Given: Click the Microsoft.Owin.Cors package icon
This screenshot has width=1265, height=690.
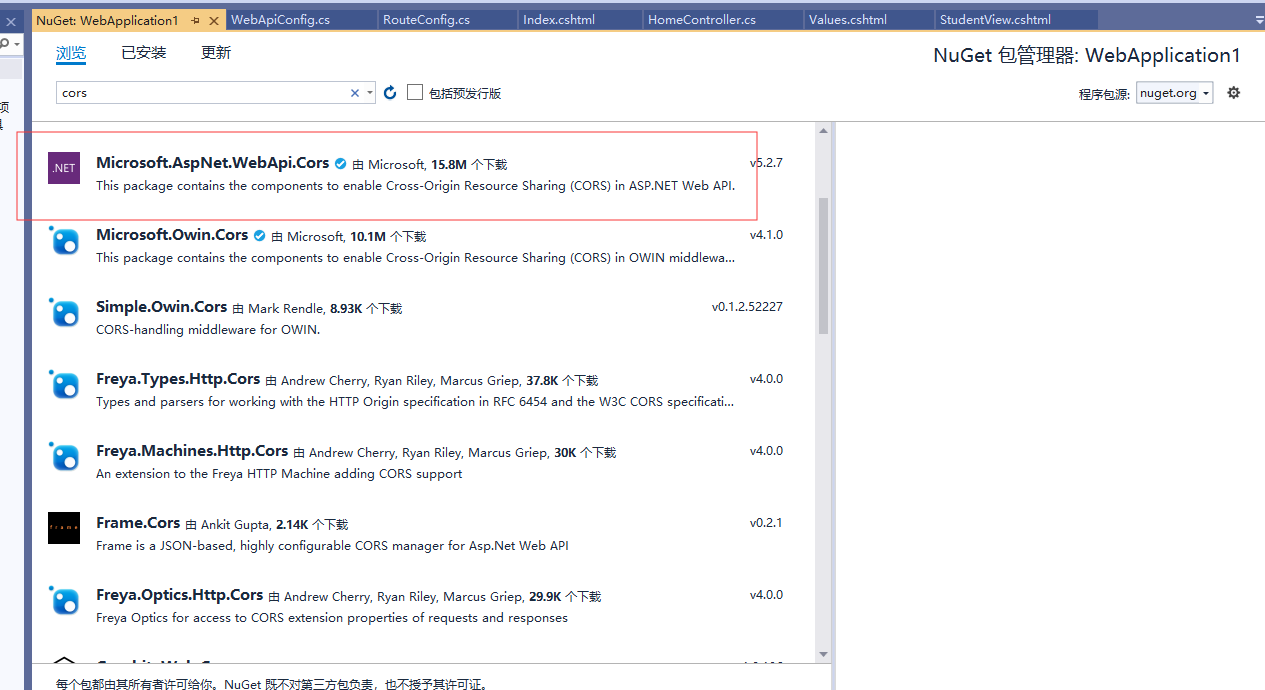Looking at the screenshot, I should [x=63, y=241].
